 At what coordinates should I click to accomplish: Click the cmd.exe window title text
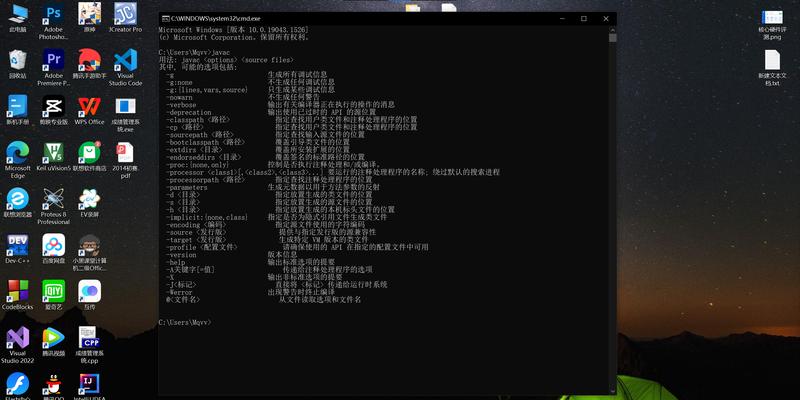tap(215, 18)
